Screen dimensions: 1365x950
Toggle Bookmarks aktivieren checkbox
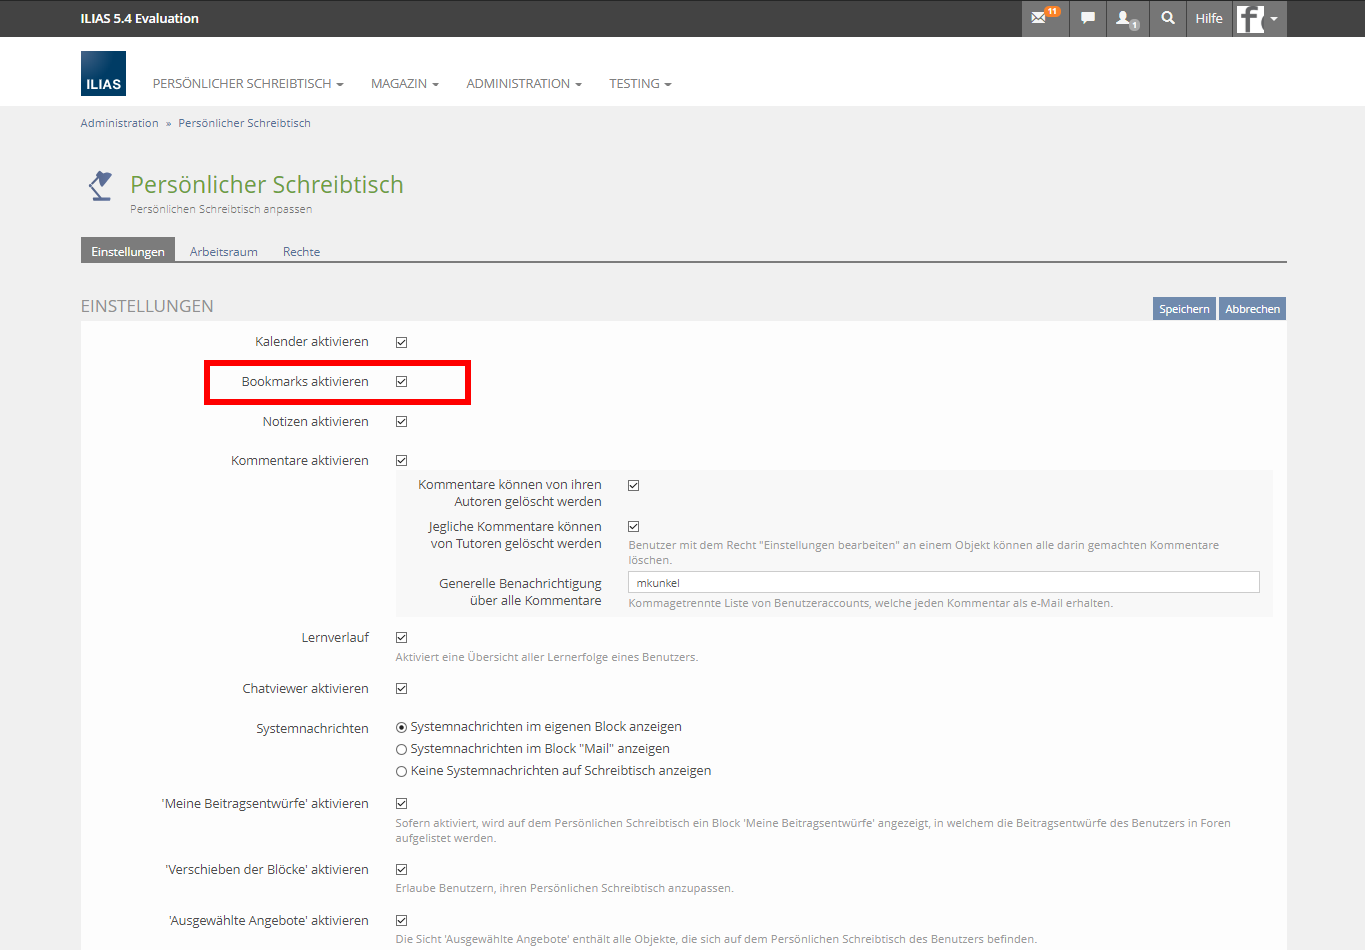401,382
